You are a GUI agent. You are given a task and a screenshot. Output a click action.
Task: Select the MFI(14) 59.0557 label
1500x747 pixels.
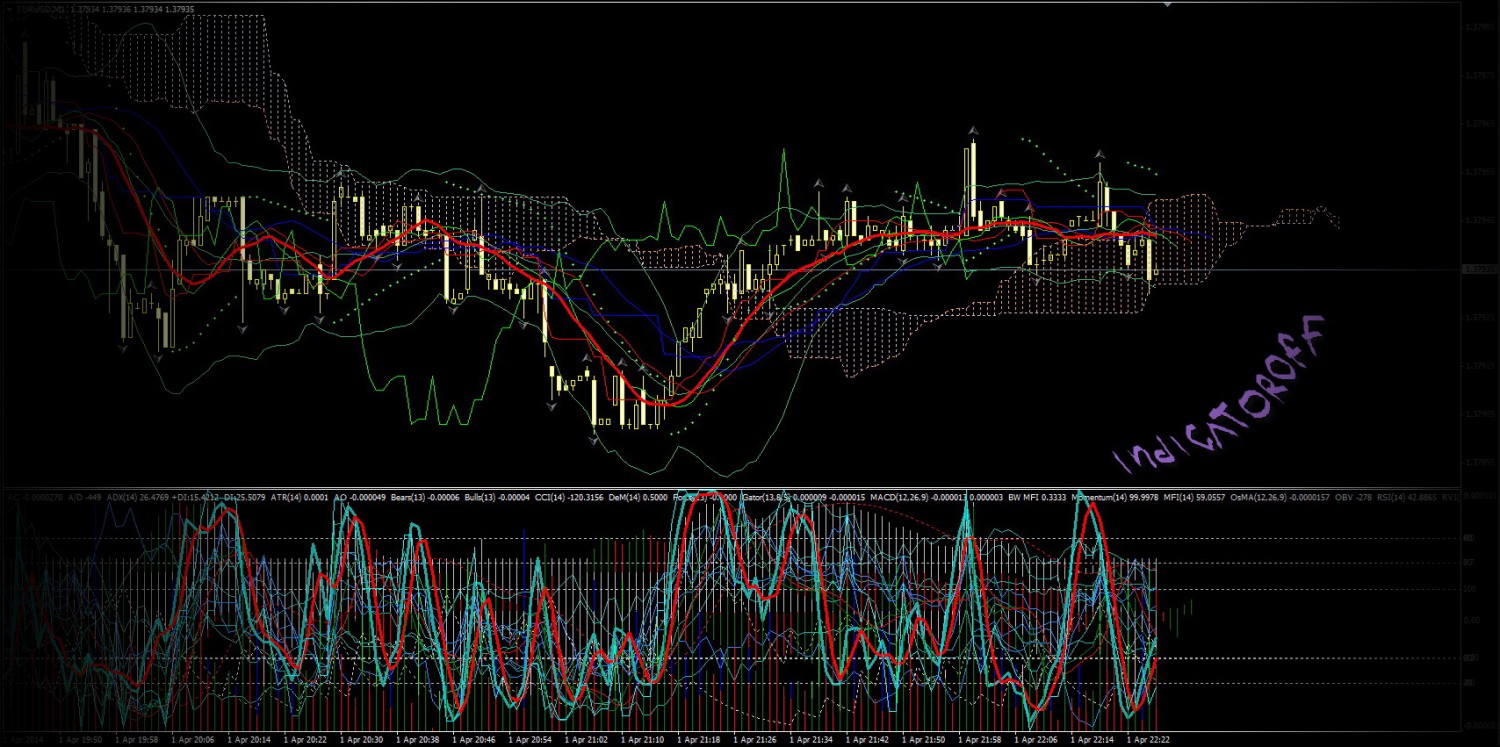pos(1194,497)
